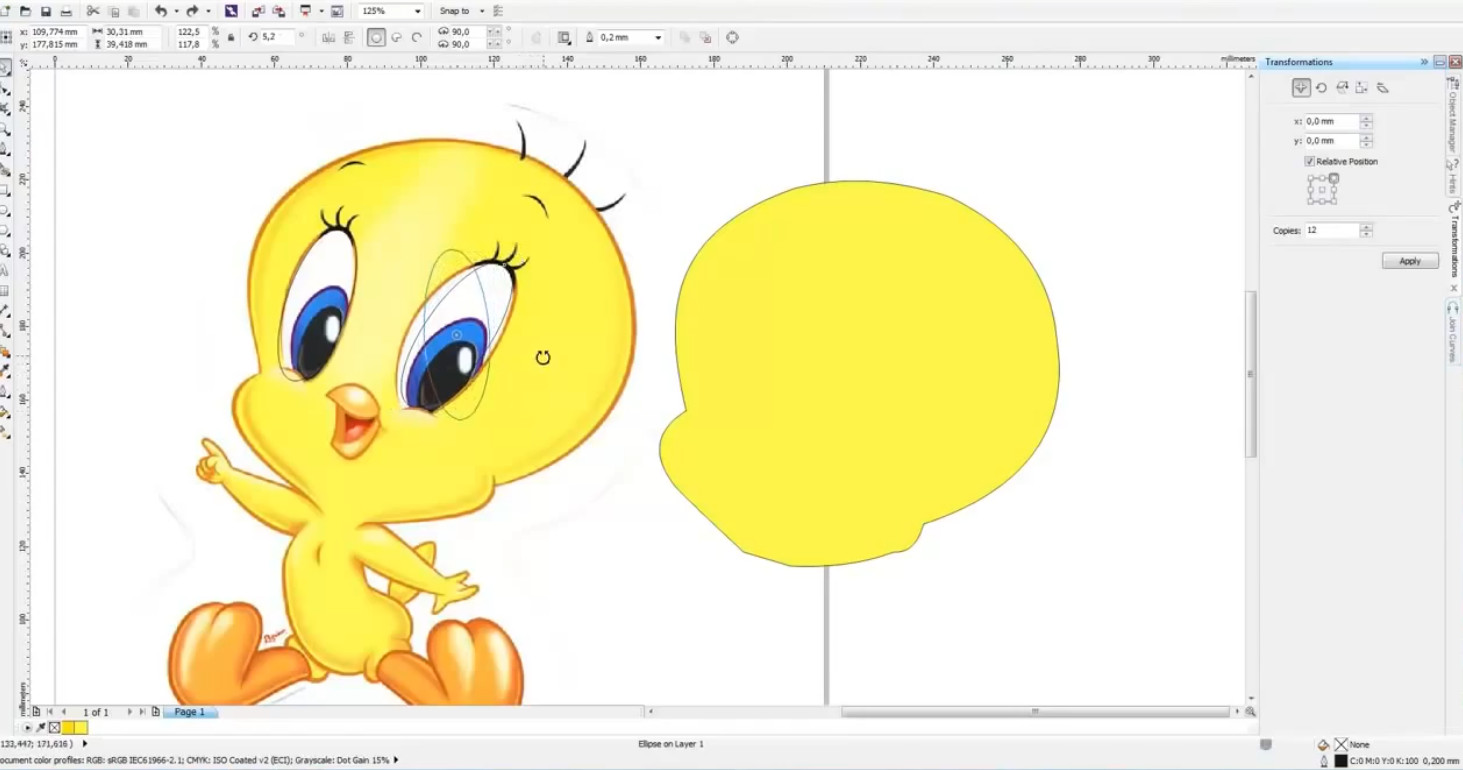
Task: Go to the next page arrow
Action: pyautogui.click(x=130, y=712)
